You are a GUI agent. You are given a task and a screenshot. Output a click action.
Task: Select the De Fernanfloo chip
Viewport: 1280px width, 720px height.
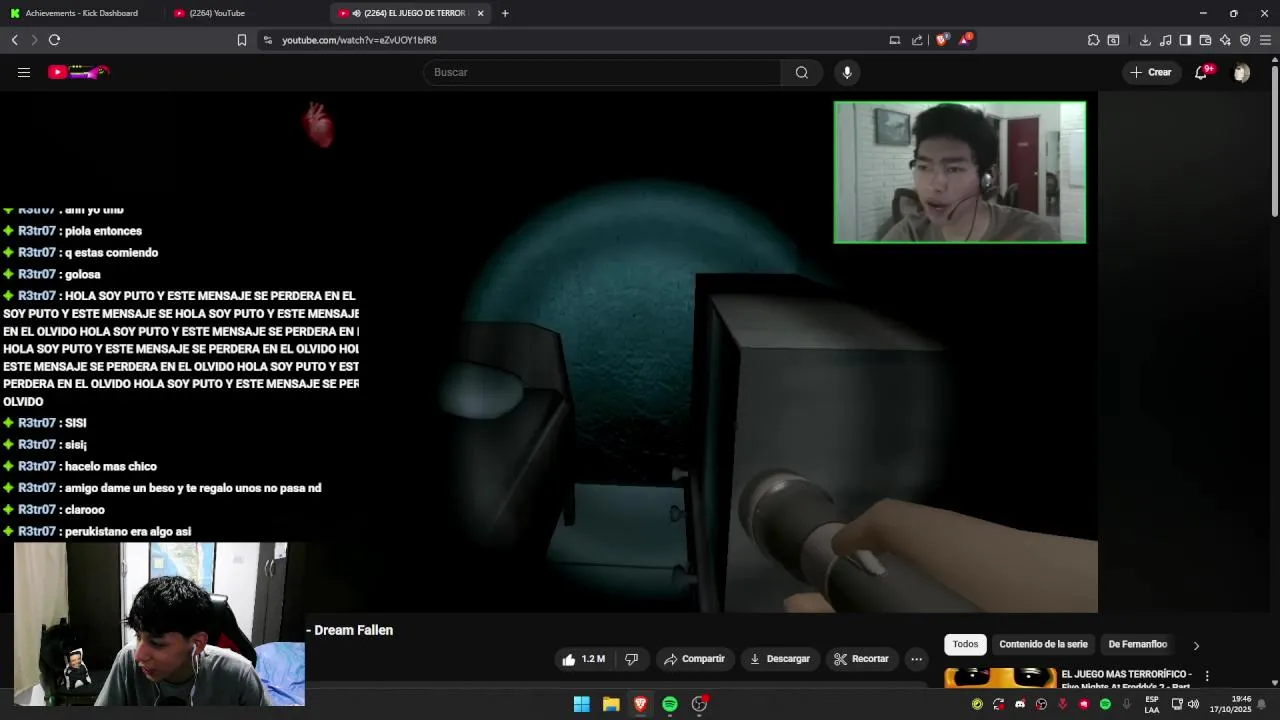tap(1137, 645)
